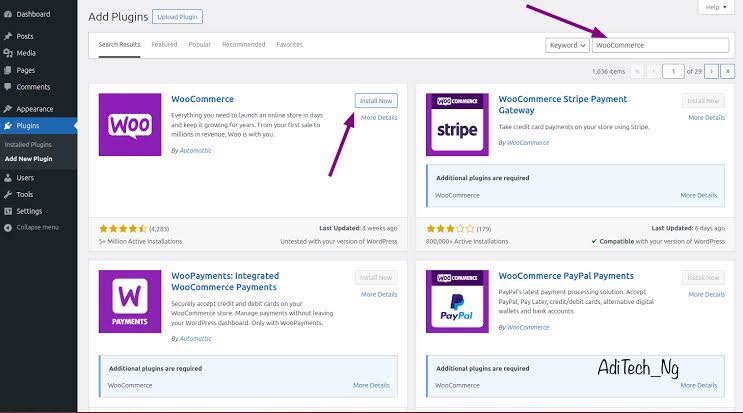Open the WooCommerce plugin title link
This screenshot has height=413, width=743.
point(202,99)
